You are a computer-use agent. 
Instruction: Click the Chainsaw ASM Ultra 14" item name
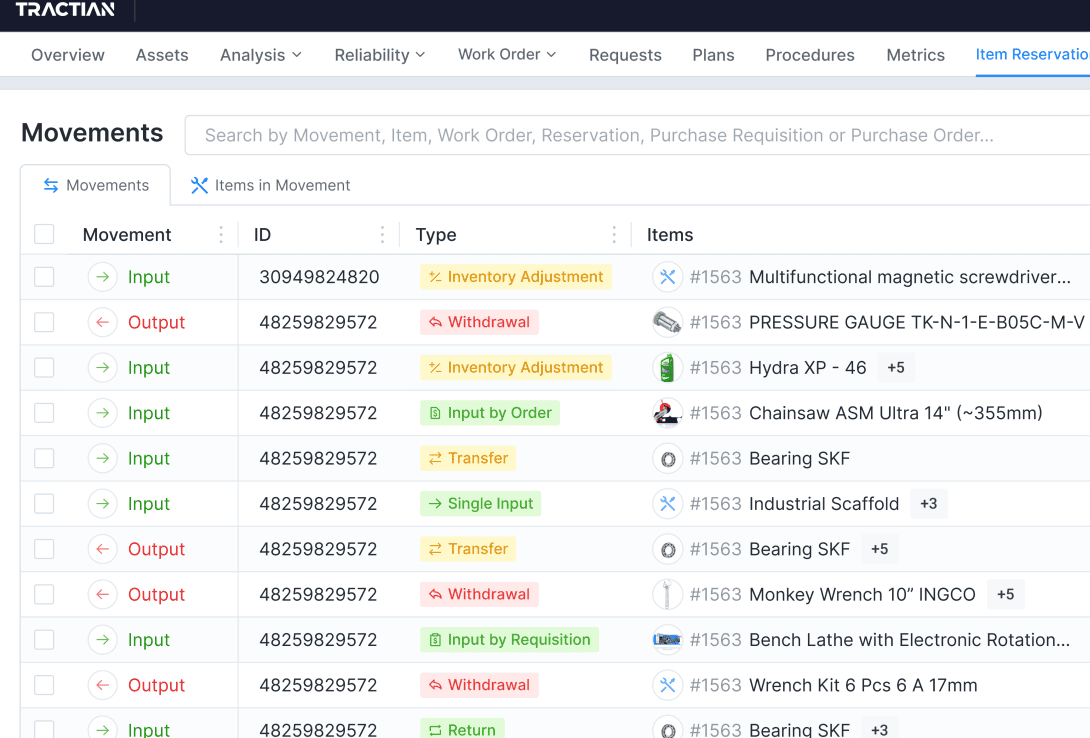895,413
